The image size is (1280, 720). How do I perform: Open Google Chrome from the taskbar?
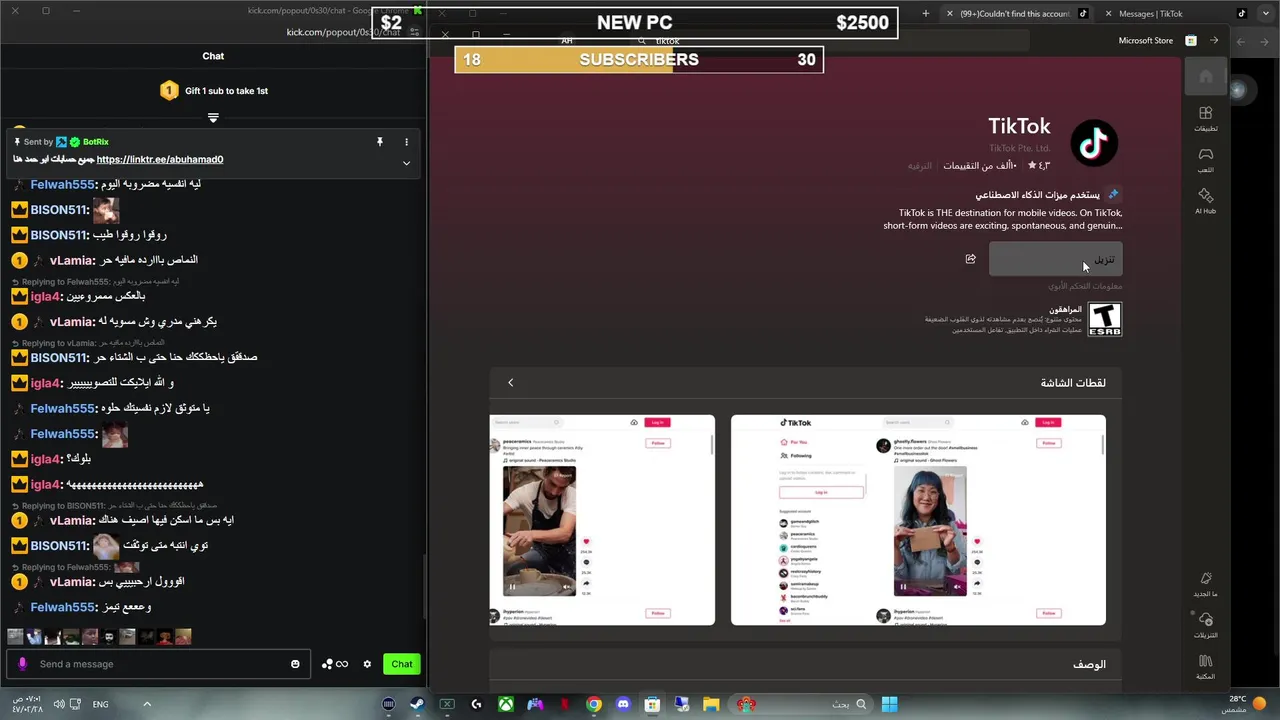point(594,704)
